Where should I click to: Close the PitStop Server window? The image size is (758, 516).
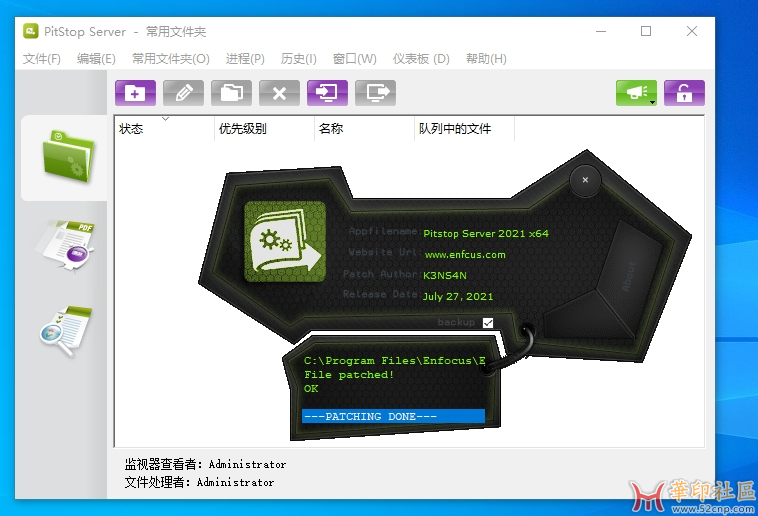(692, 31)
